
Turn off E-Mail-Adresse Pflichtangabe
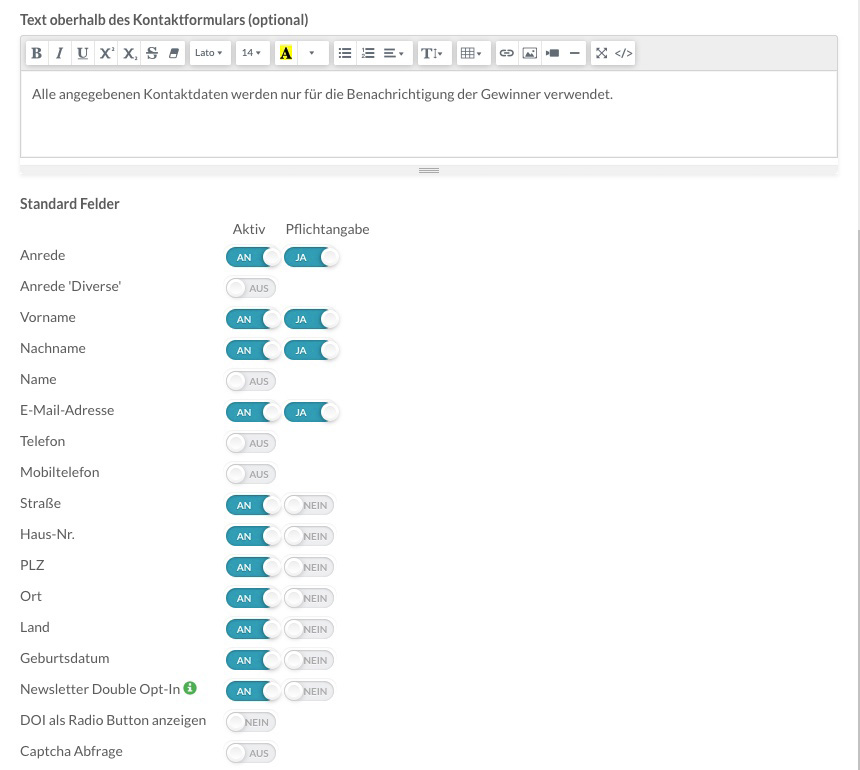pos(311,412)
